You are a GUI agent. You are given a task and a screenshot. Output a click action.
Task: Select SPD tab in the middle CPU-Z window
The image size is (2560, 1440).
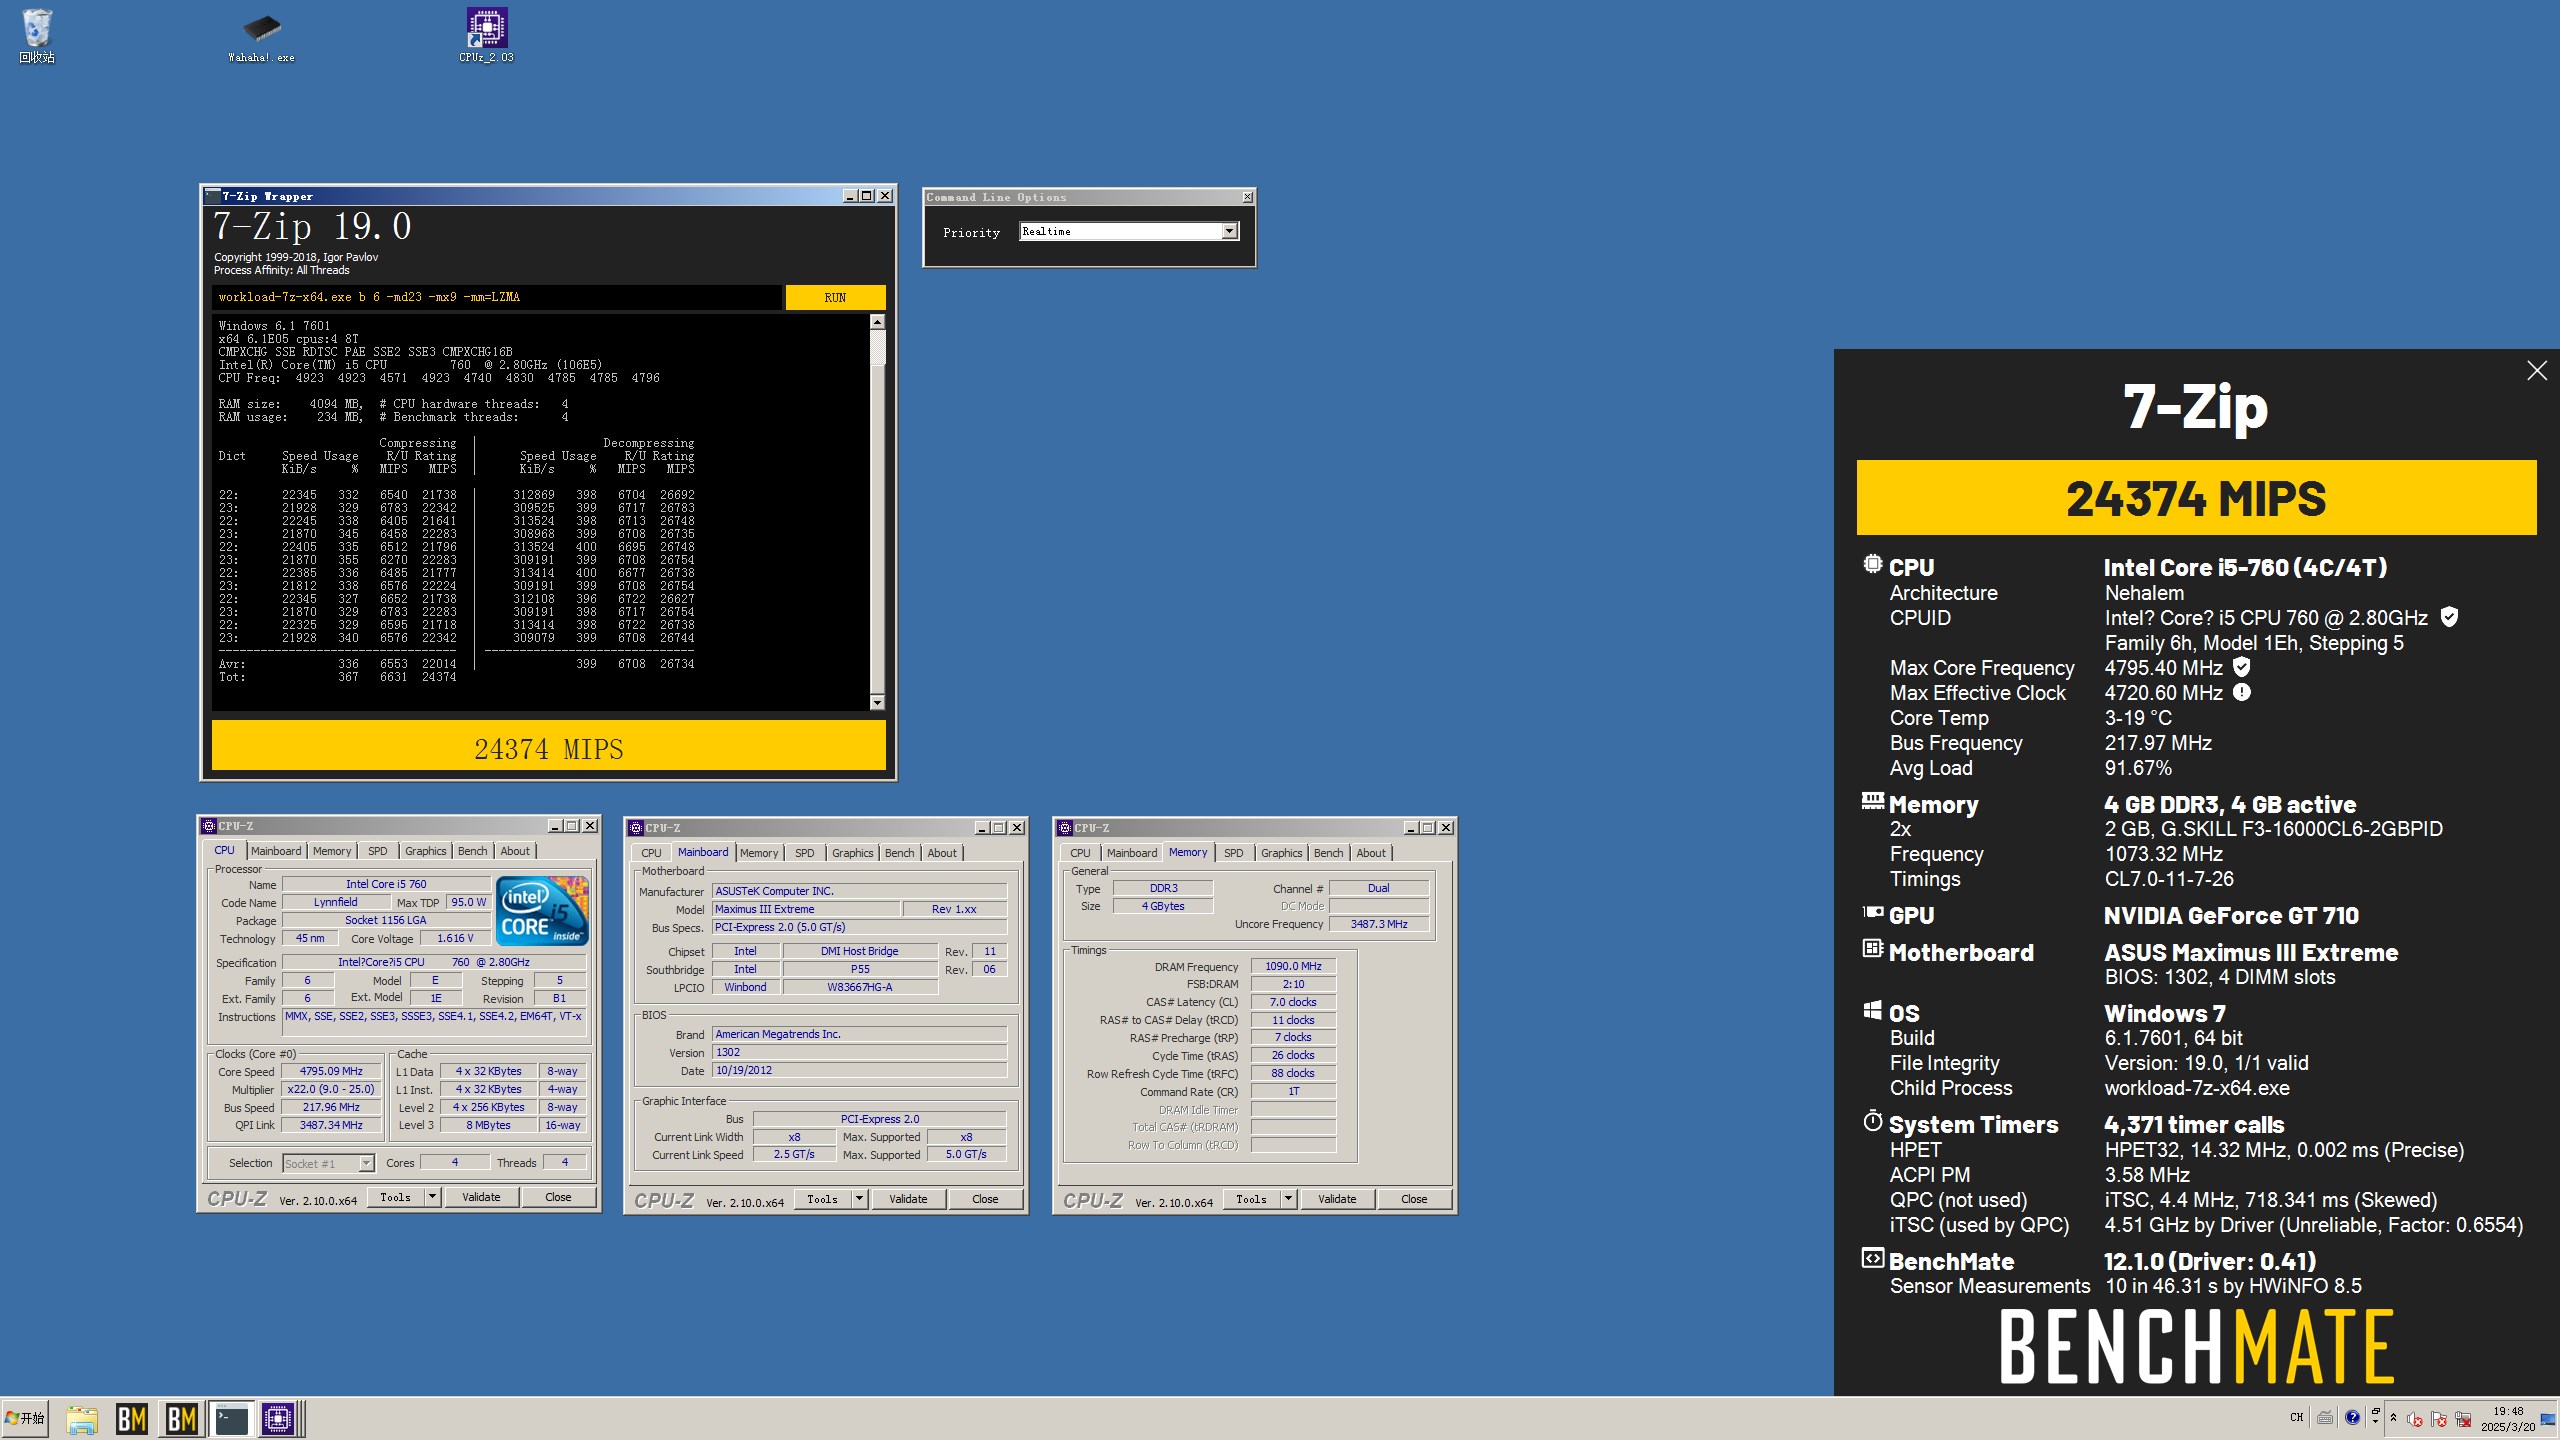tap(804, 853)
